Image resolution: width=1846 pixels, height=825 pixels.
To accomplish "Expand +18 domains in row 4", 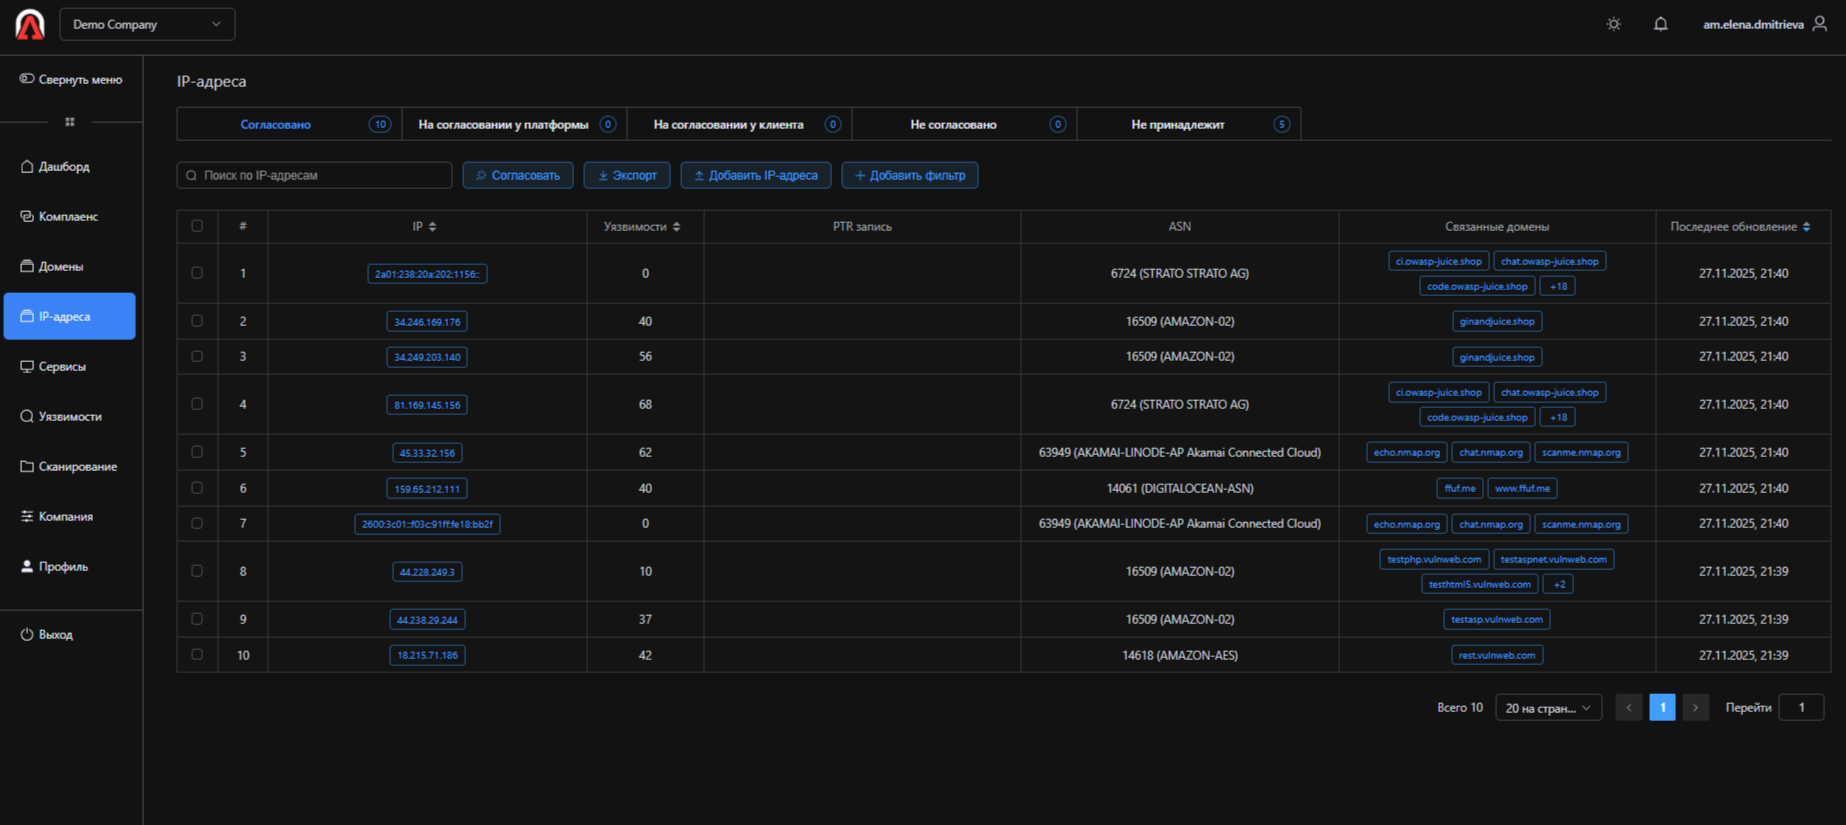I will pyautogui.click(x=1558, y=417).
